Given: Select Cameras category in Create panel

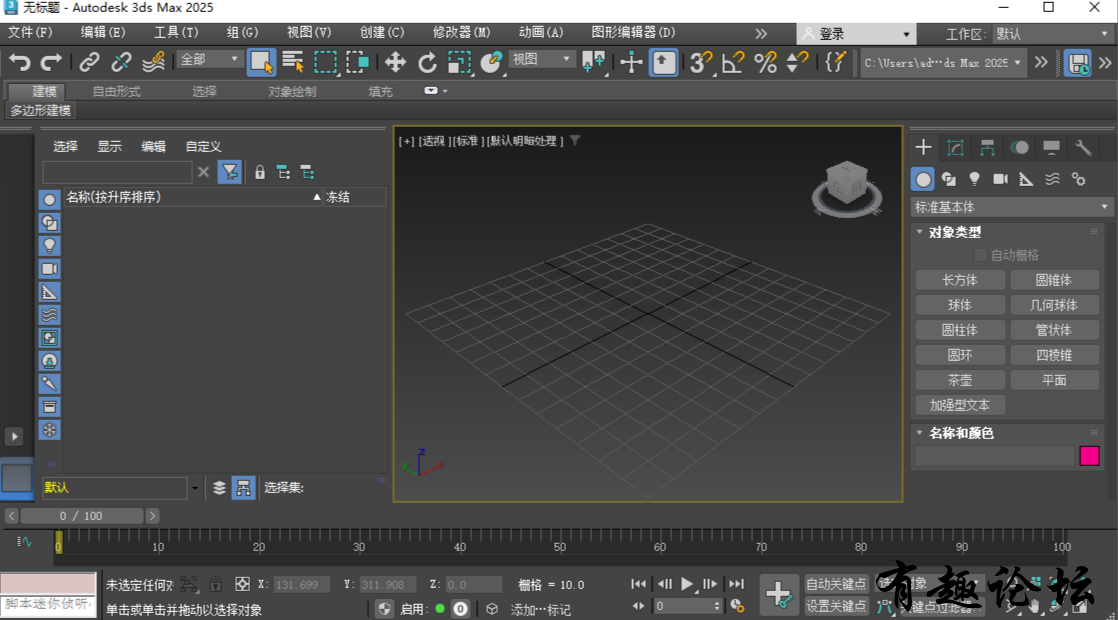Looking at the screenshot, I should point(1000,179).
